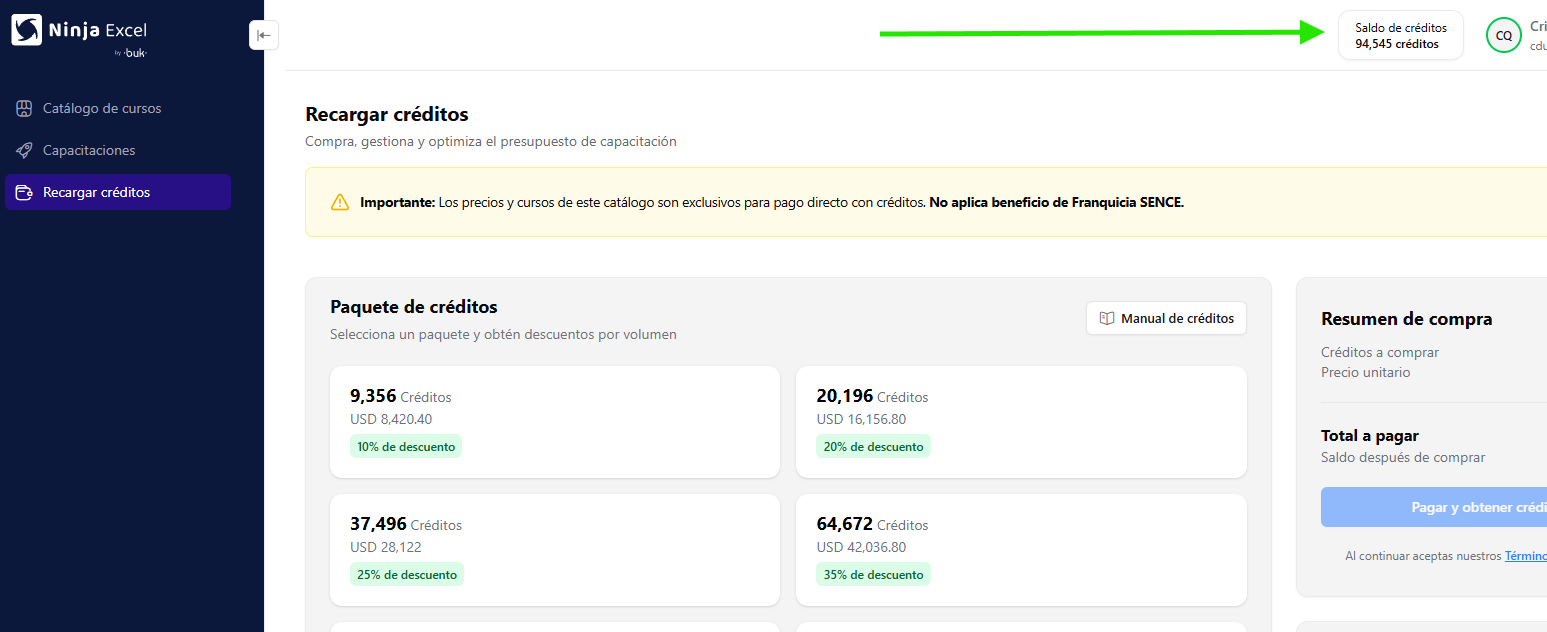
Task: Click the 10% de descuento badge
Action: (406, 447)
